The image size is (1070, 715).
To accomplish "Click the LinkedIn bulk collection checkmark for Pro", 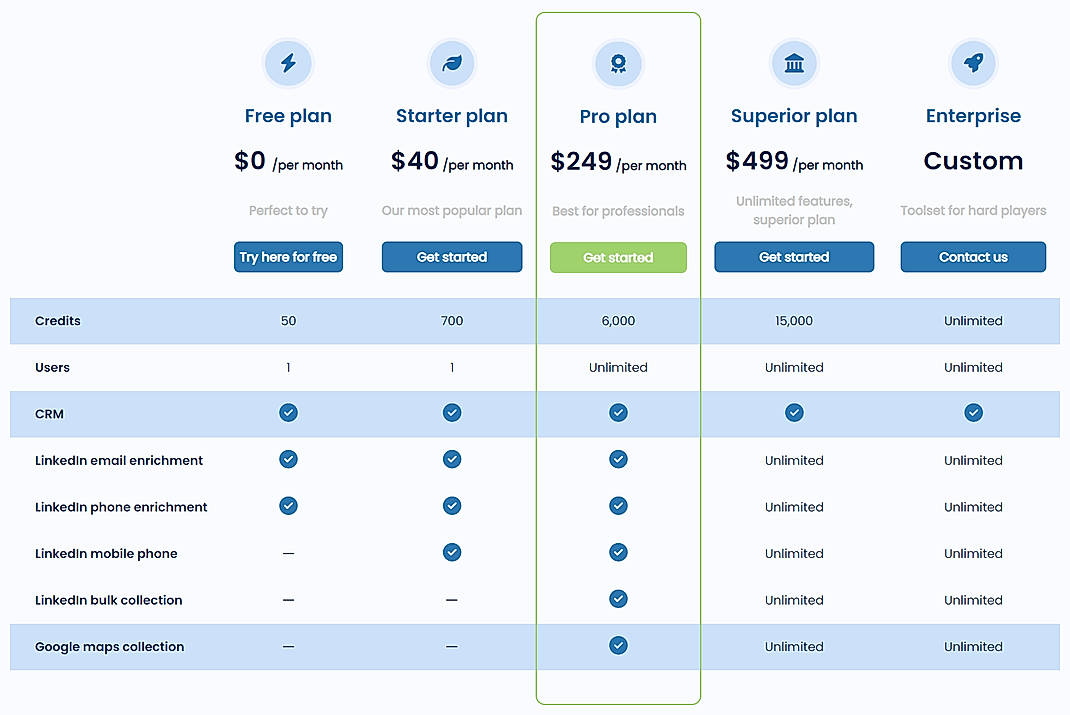I will [618, 599].
